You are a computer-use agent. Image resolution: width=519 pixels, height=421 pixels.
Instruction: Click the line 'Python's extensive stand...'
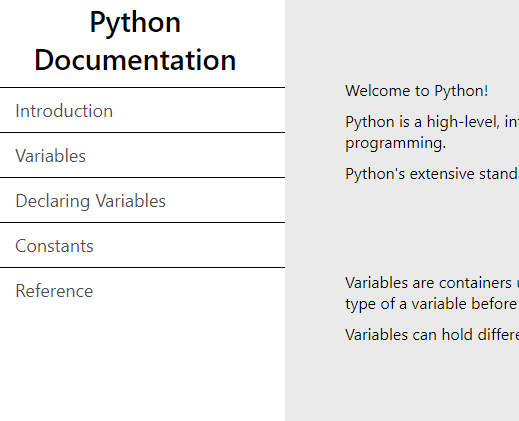point(432,174)
